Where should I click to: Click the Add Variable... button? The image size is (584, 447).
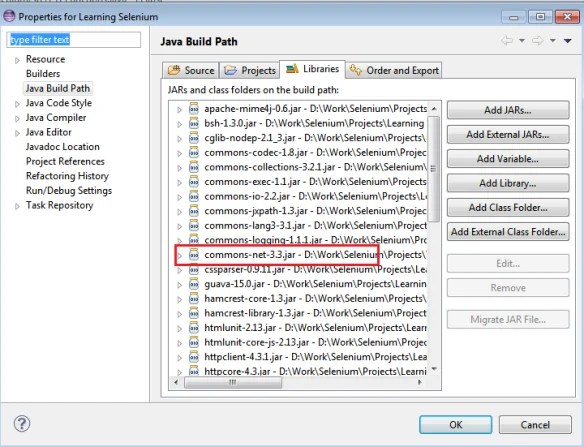click(508, 159)
